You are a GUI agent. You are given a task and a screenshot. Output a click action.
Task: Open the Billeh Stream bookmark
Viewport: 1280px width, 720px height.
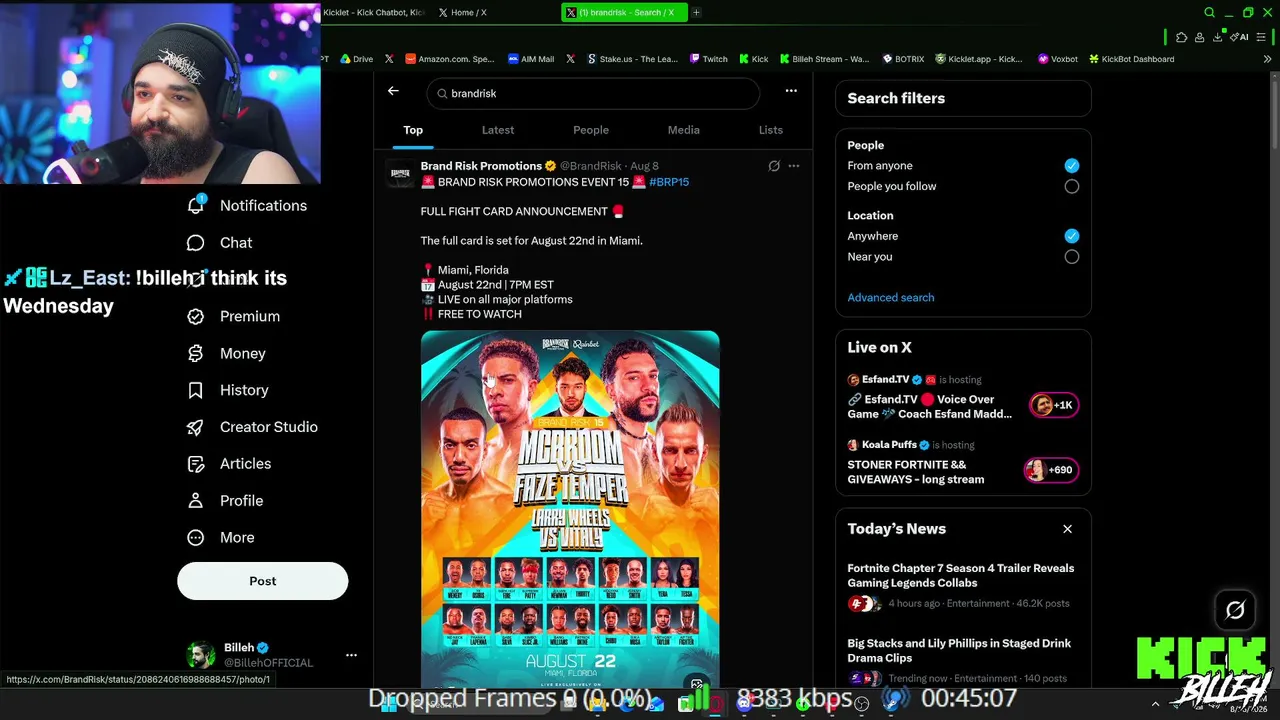pos(825,59)
